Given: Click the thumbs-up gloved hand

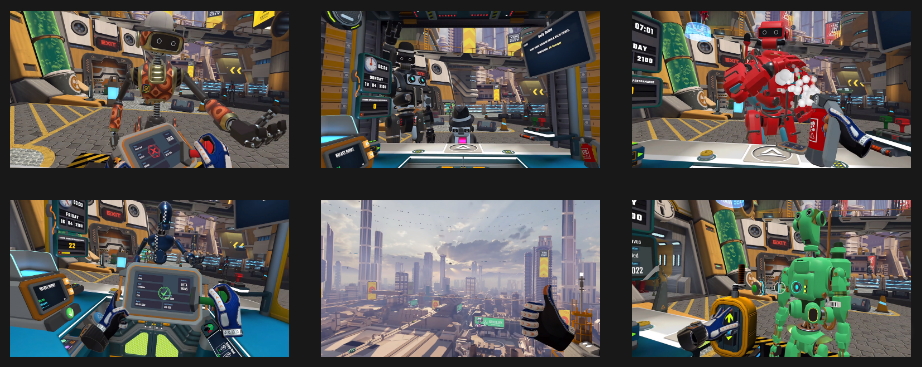Looking at the screenshot, I should (546, 318).
